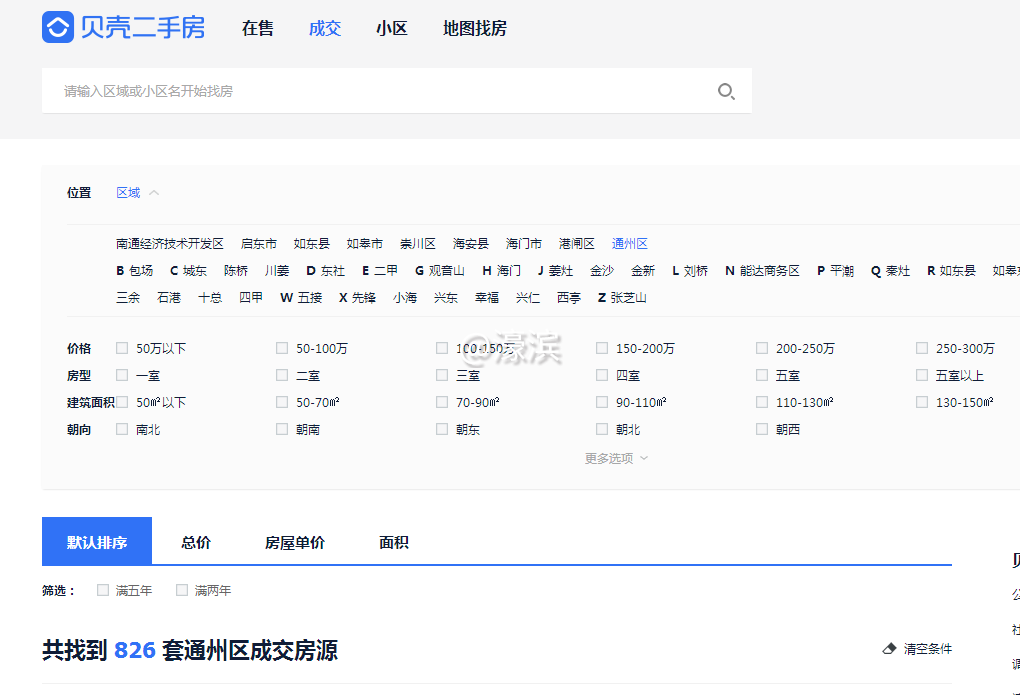Open the 金沙 area listings
The height and width of the screenshot is (695, 1020).
602,270
